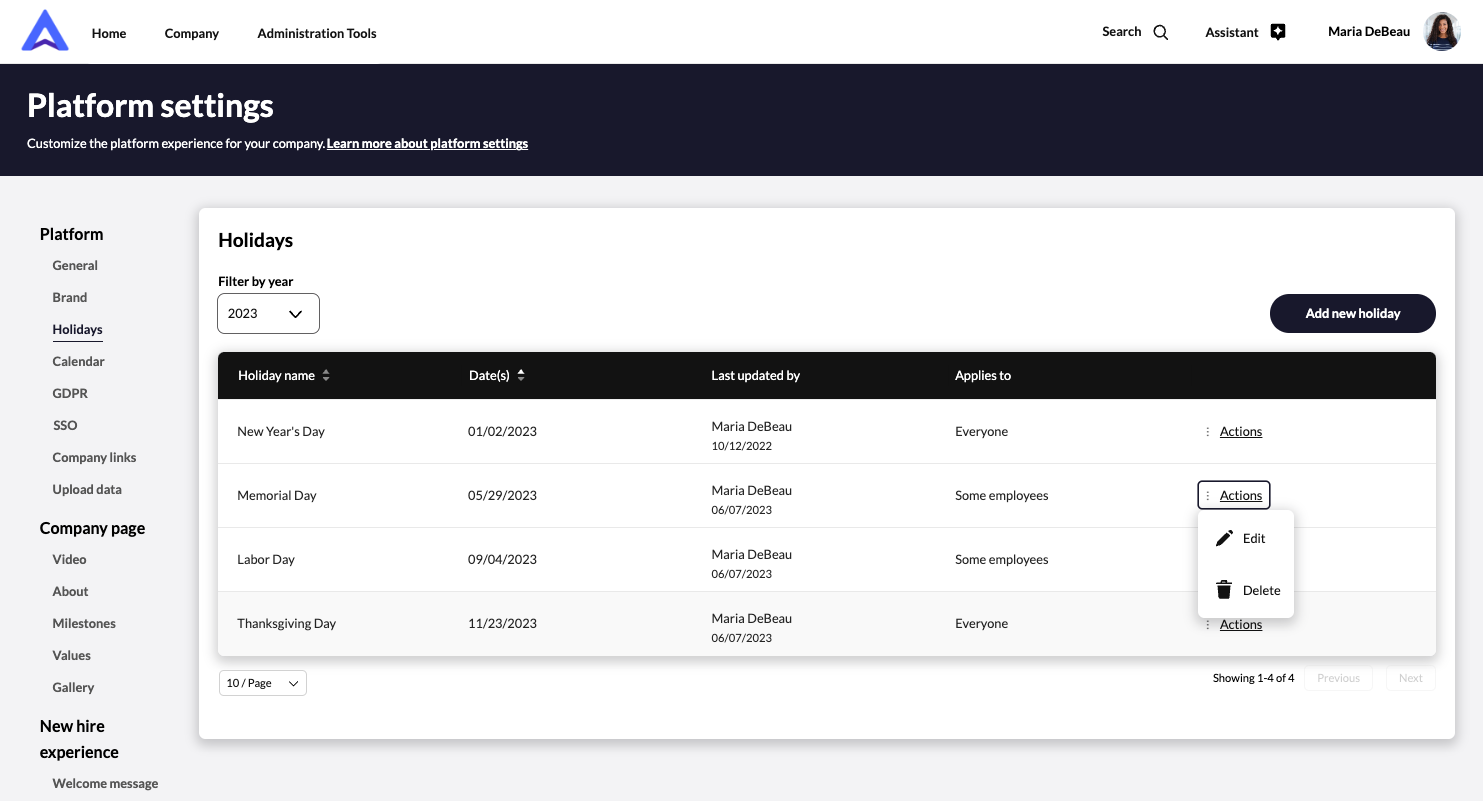This screenshot has width=1483, height=801.
Task: Click the trash Delete icon
Action: point(1224,590)
